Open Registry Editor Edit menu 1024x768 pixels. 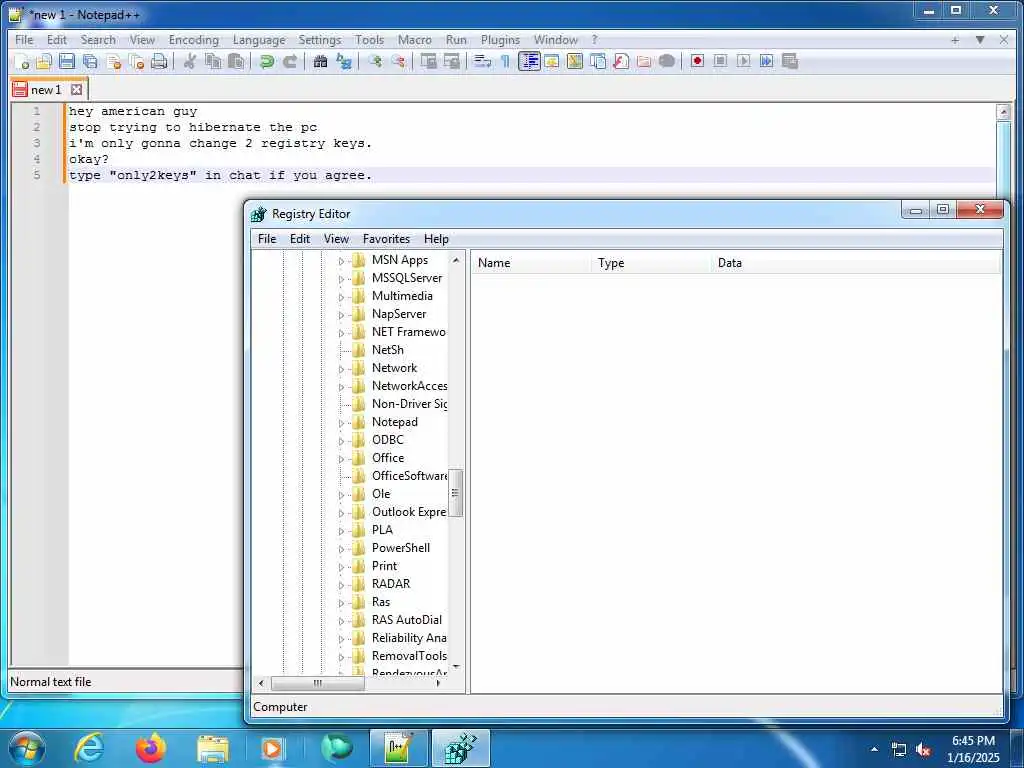pos(300,239)
